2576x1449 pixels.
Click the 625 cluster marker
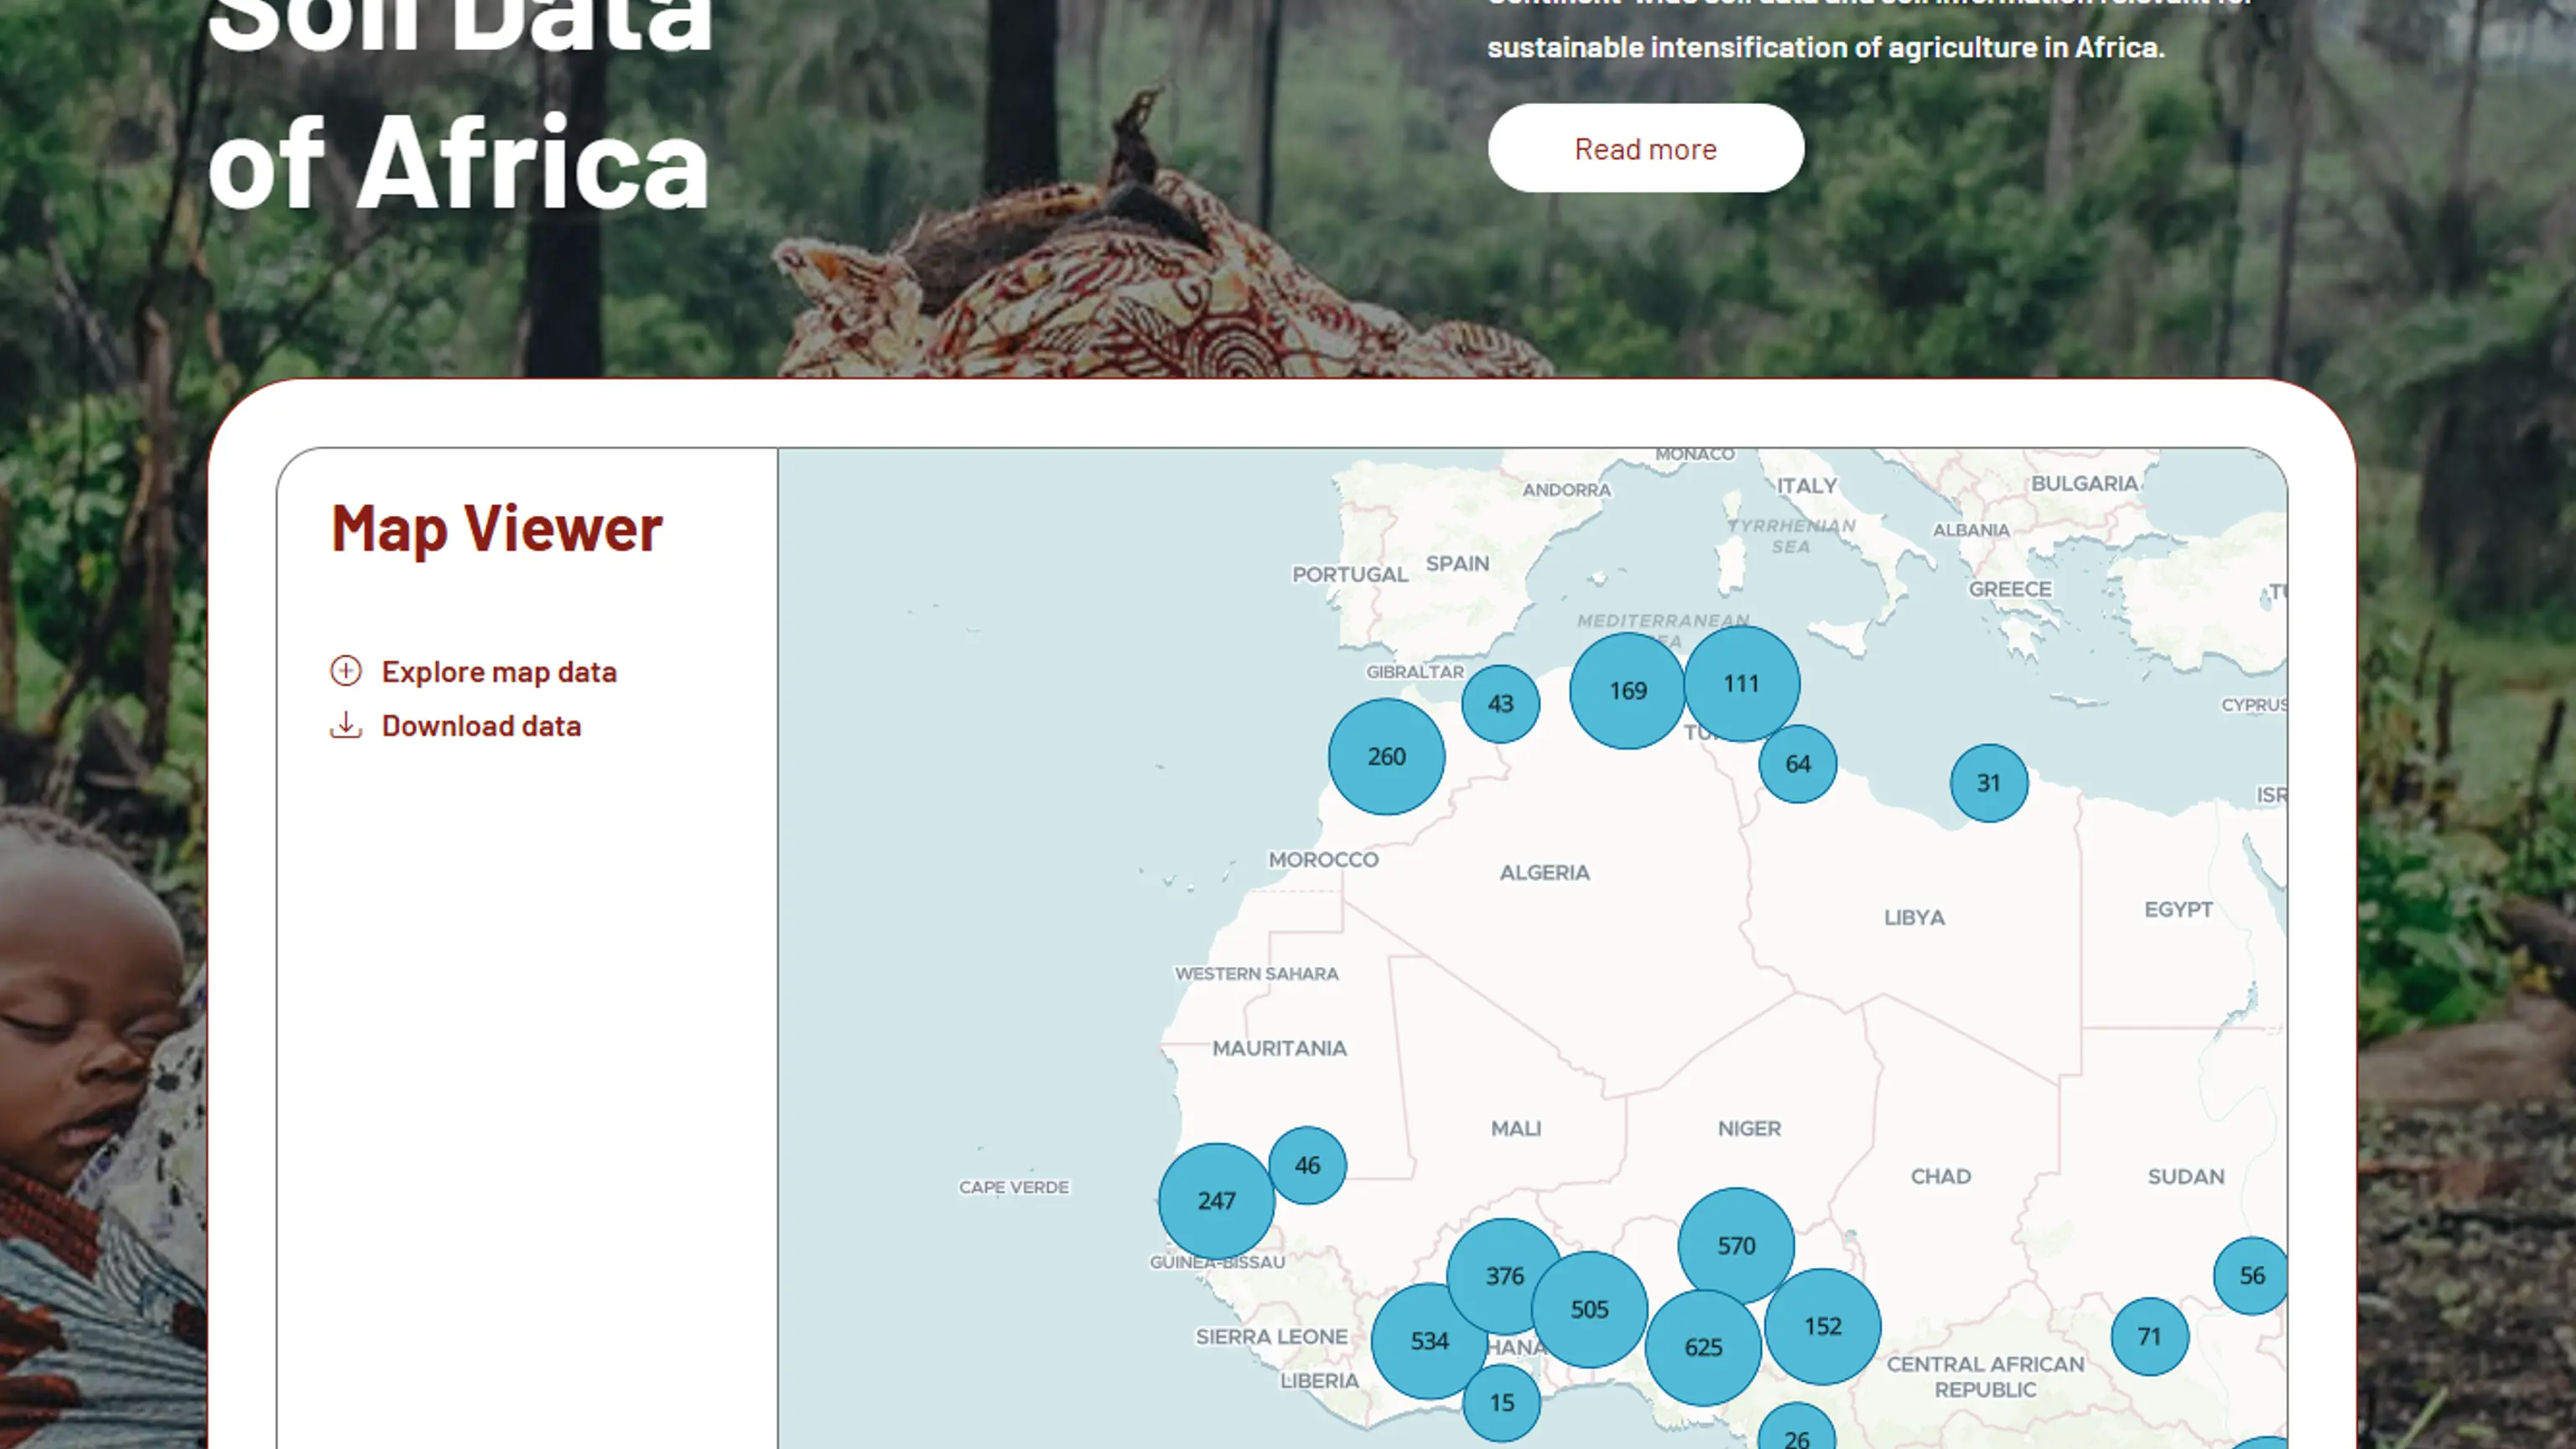click(1702, 1347)
